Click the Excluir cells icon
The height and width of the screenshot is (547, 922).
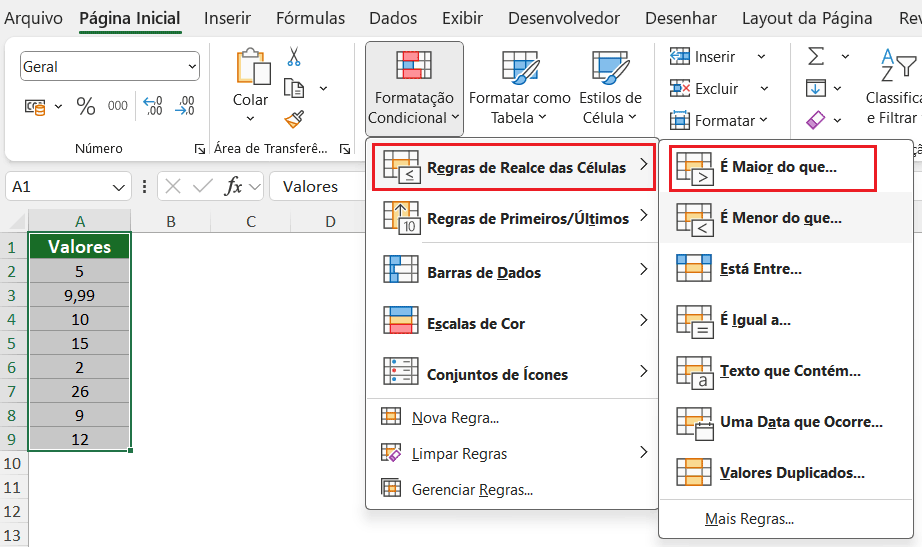(x=680, y=88)
